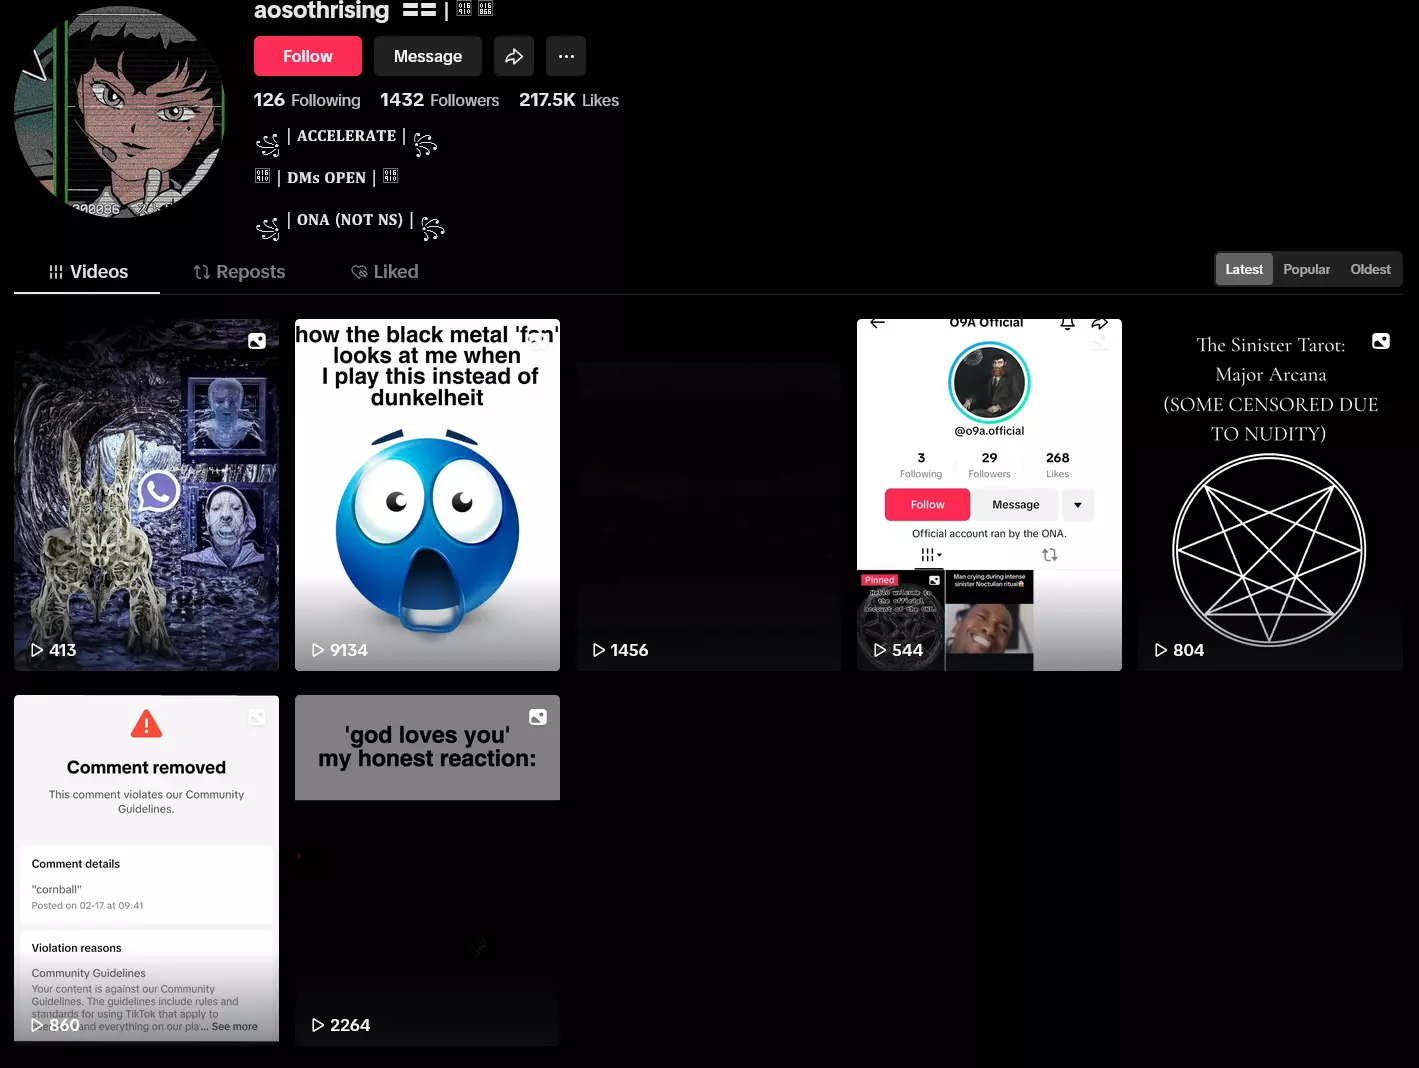The height and width of the screenshot is (1068, 1419).
Task: Click the ACCELERATE bio text
Action: click(346, 136)
